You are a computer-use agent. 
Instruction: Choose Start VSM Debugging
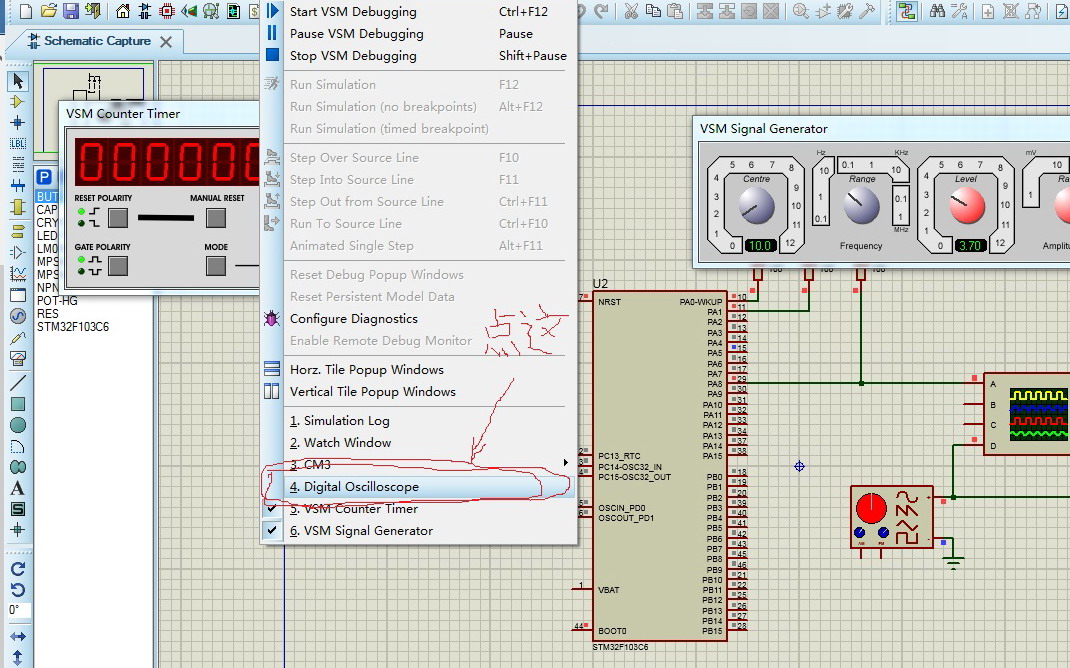pos(353,12)
